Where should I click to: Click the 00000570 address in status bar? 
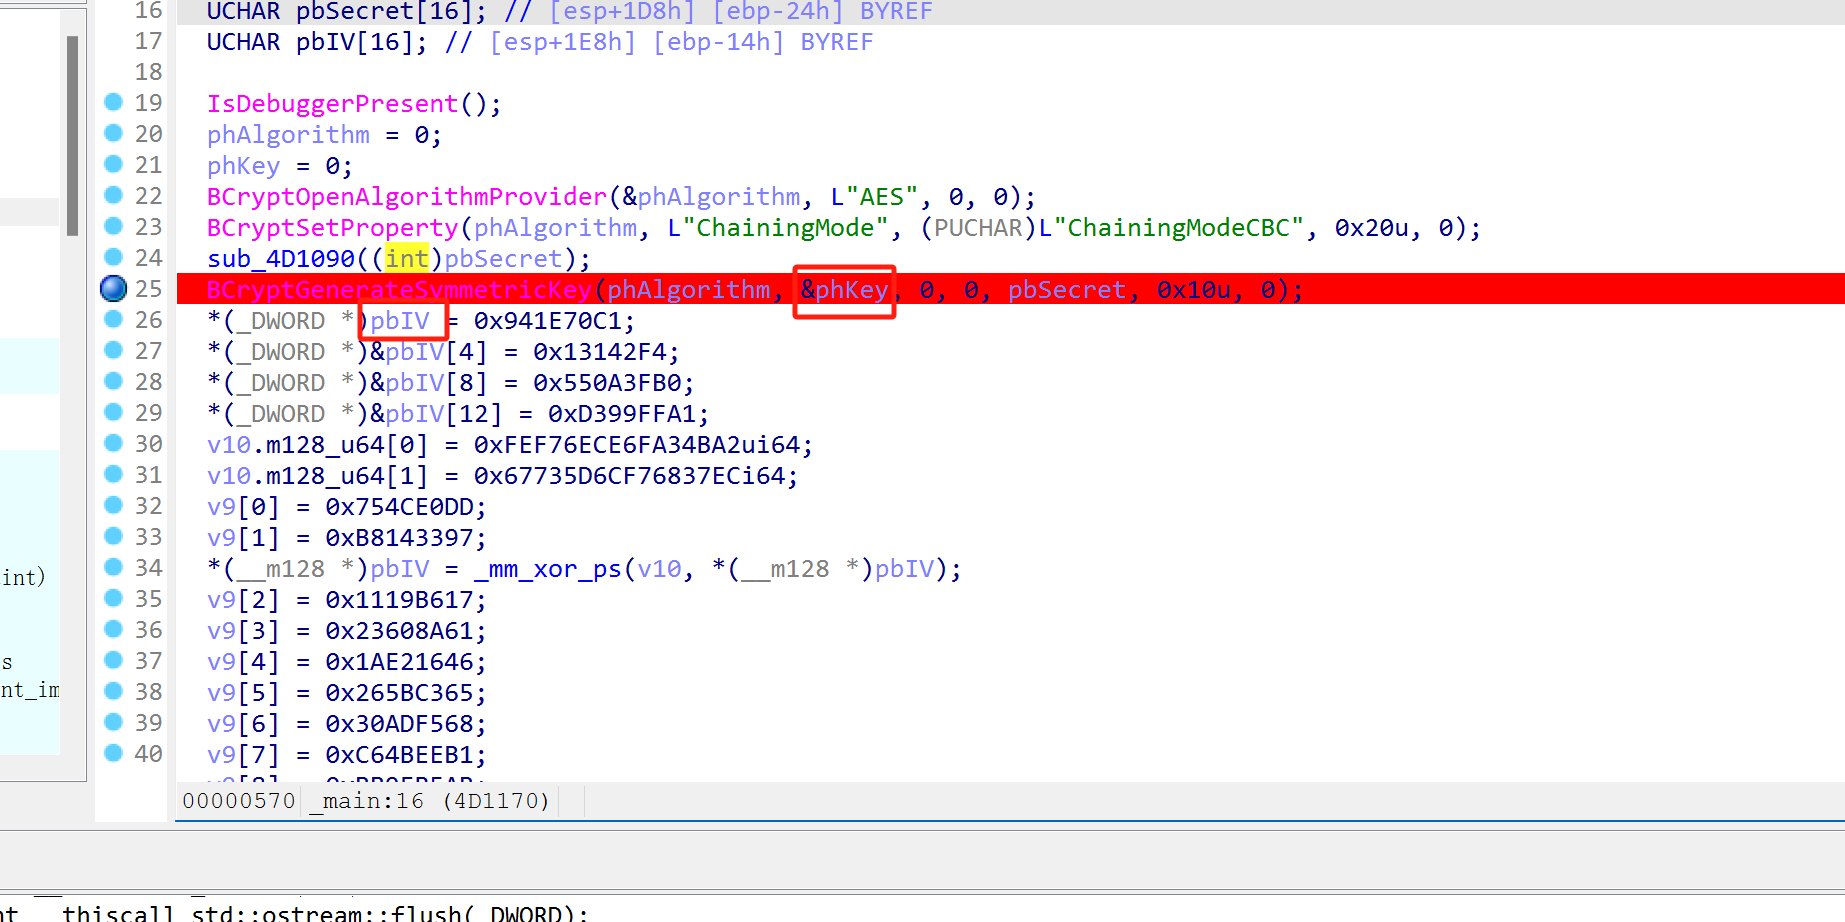(238, 800)
